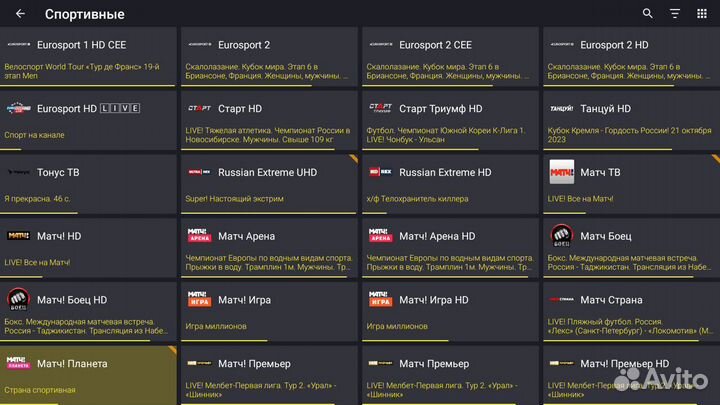Click the Матч Боец fist logo
Viewport: 720px width, 405px height.
(562, 236)
